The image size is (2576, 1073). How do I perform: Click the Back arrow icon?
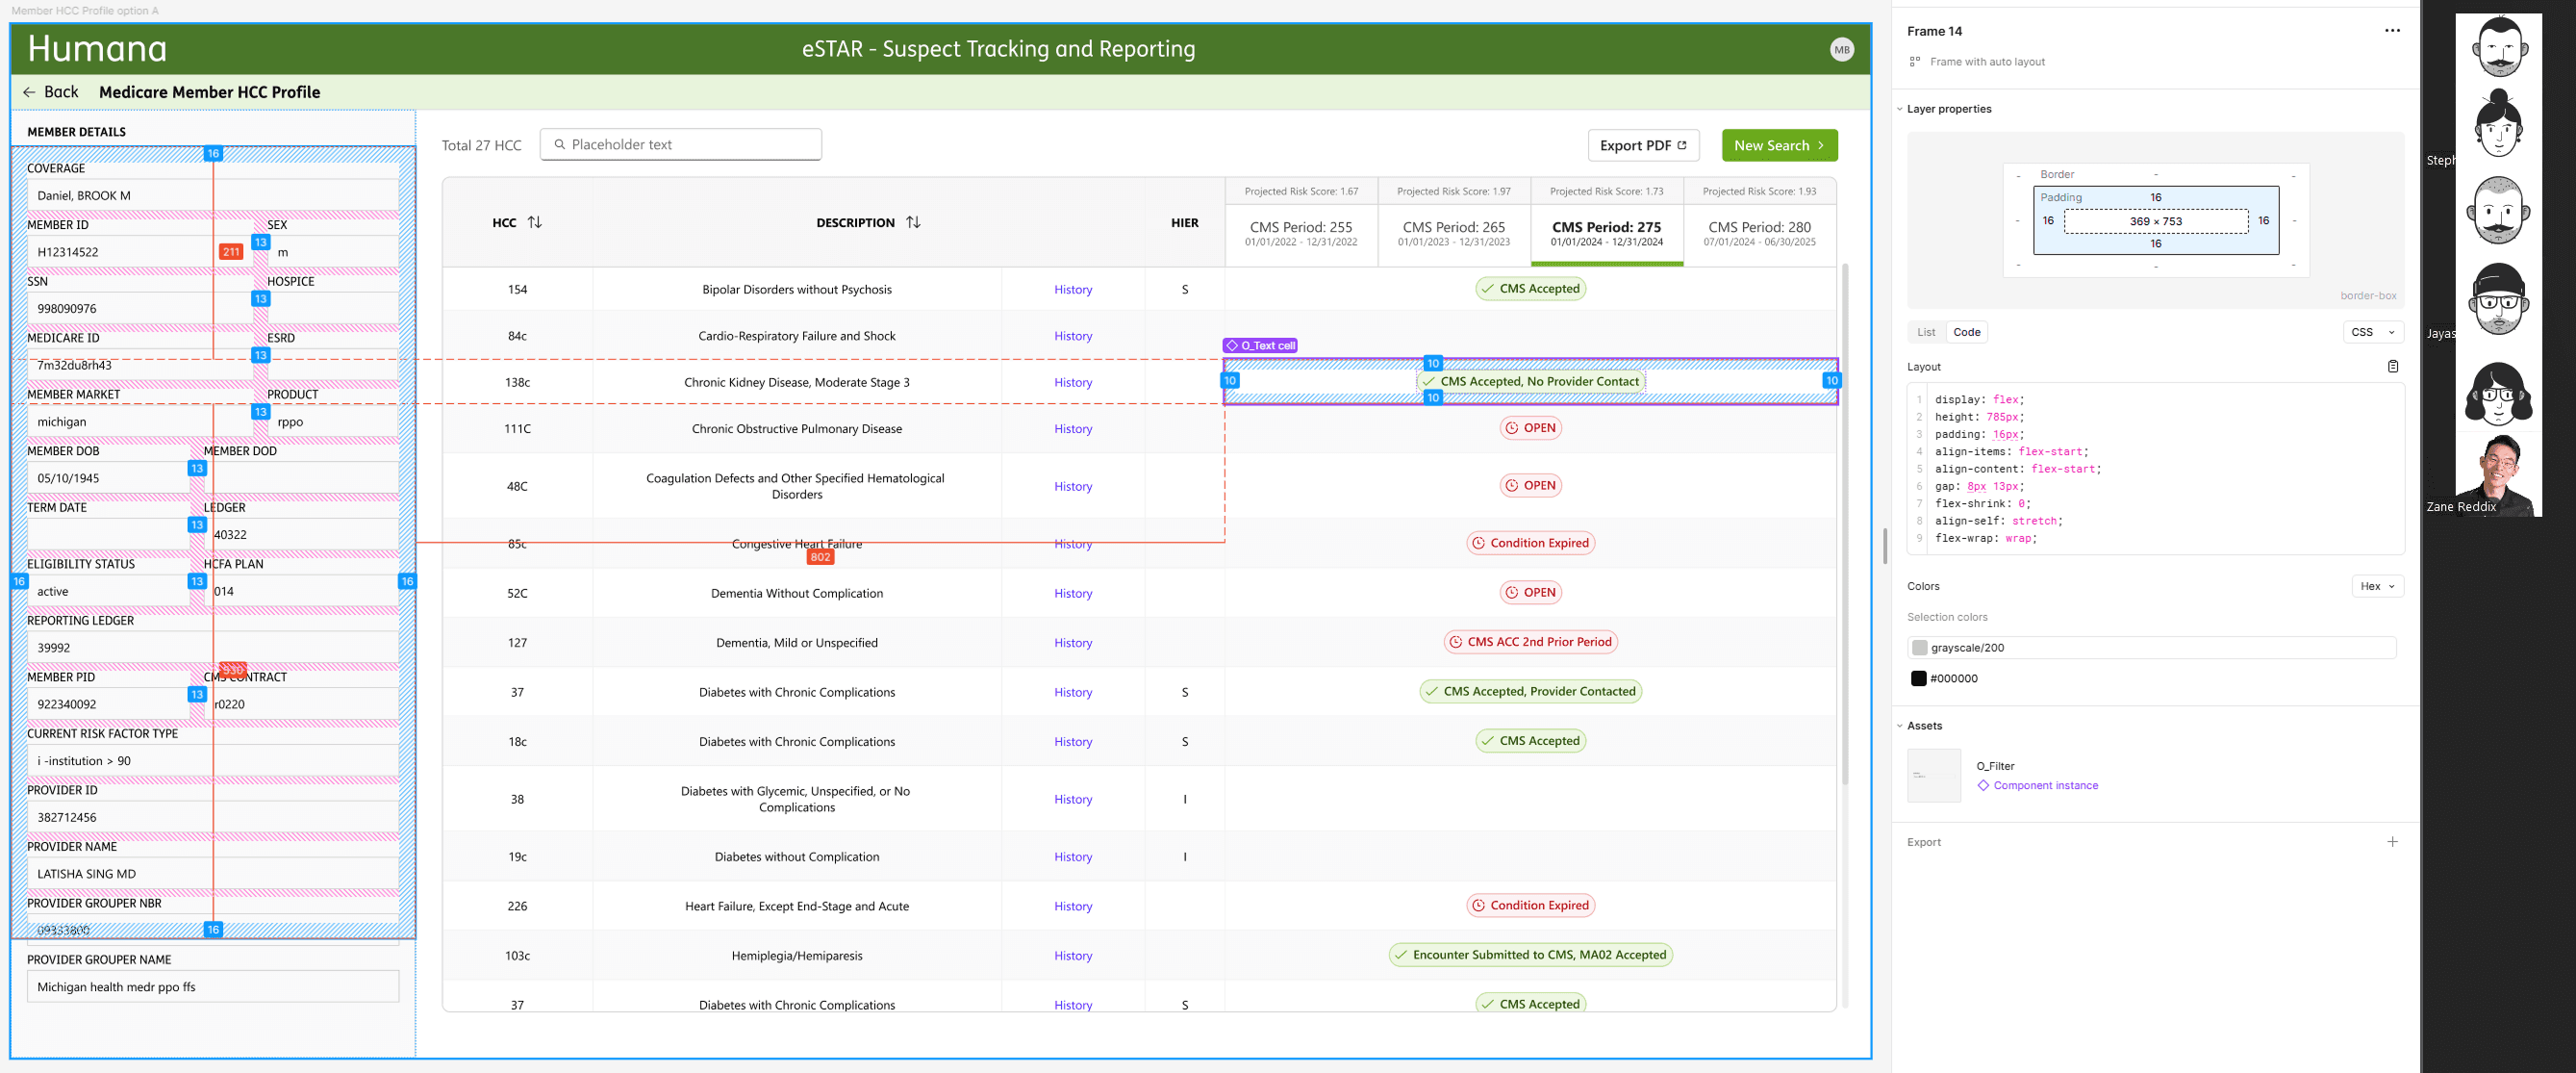29,92
